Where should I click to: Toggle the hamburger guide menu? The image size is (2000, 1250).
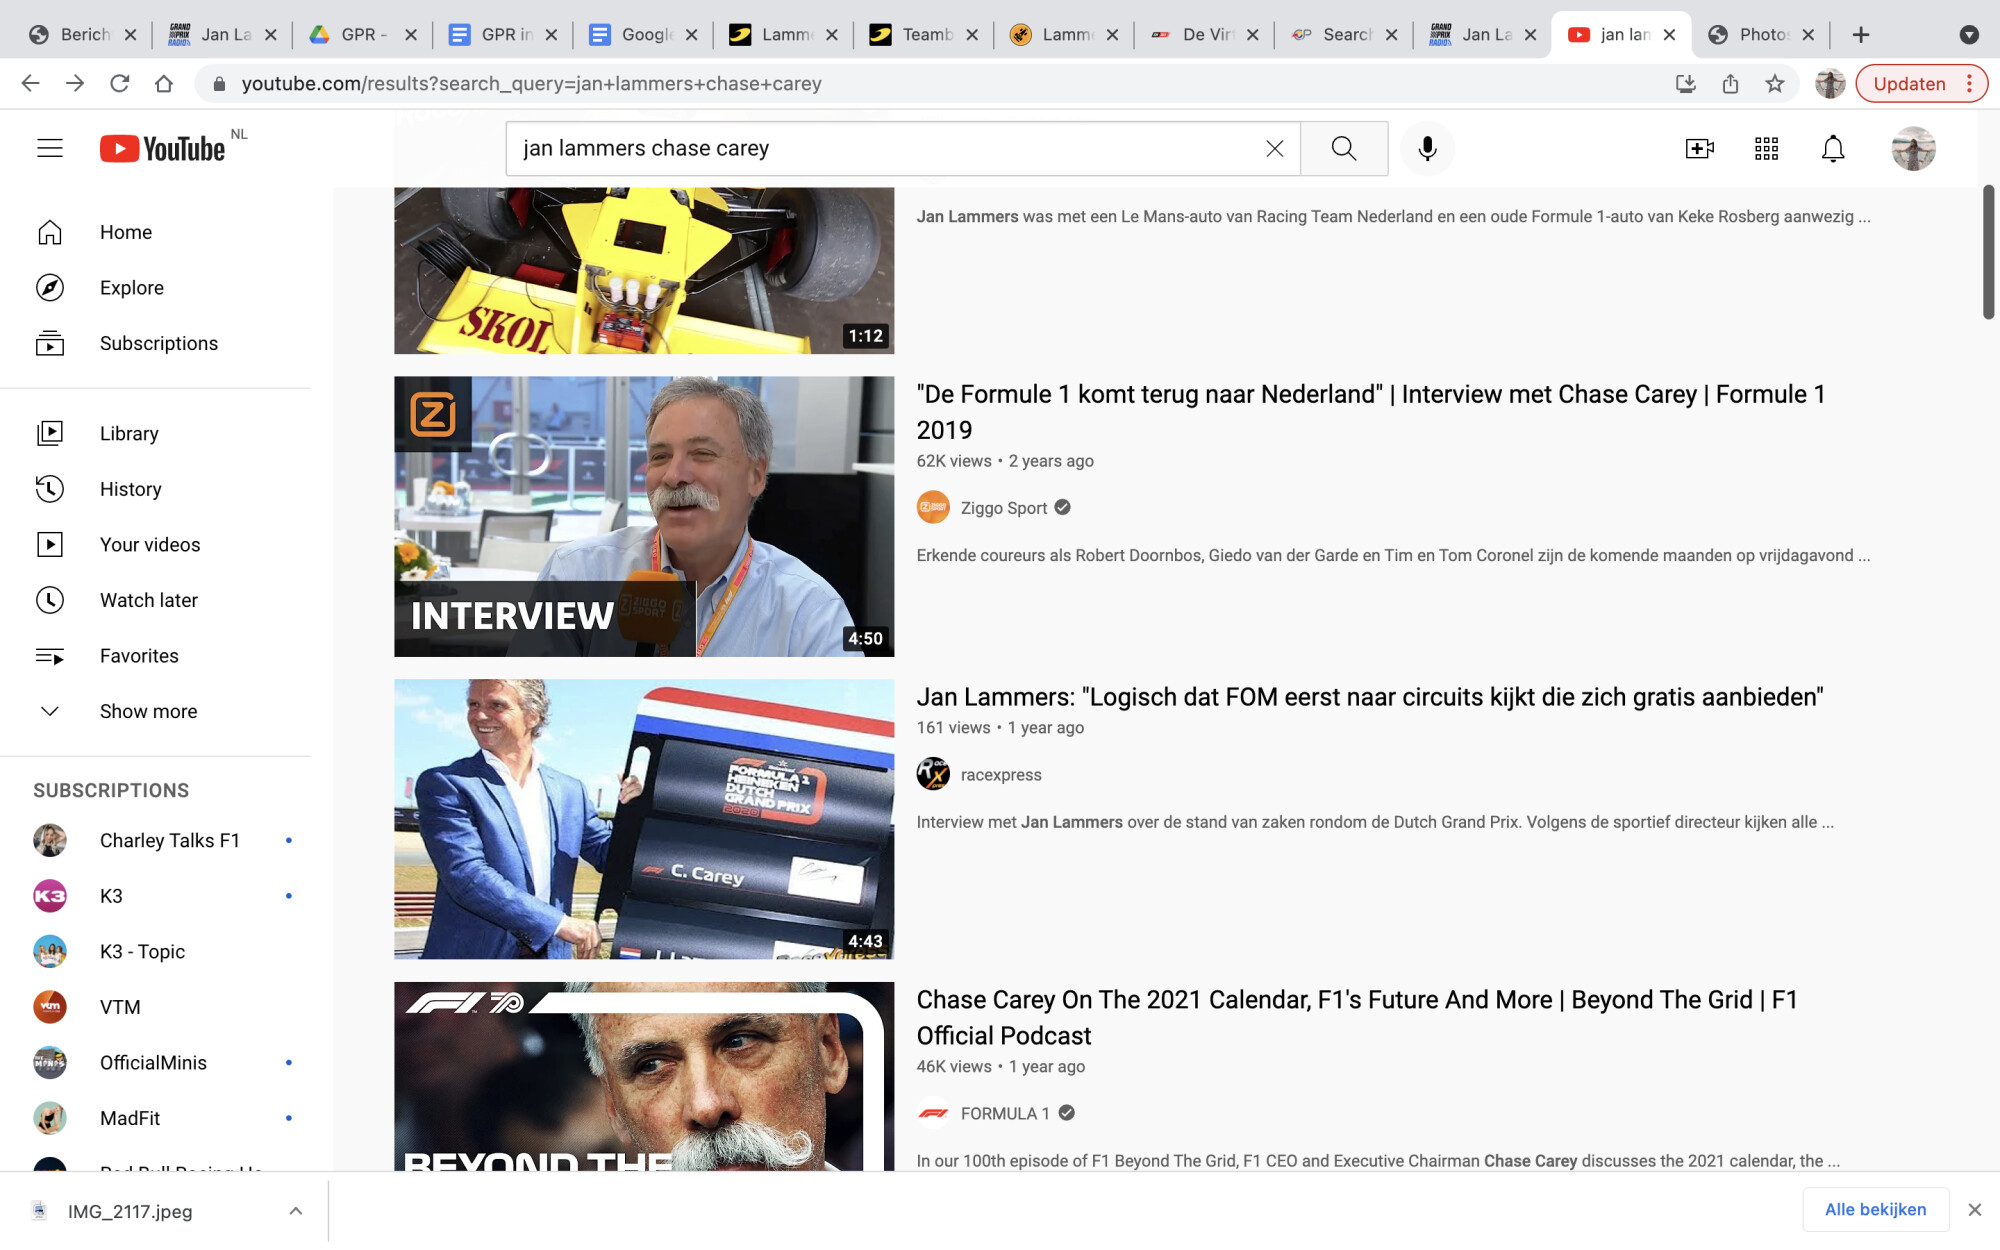point(50,148)
